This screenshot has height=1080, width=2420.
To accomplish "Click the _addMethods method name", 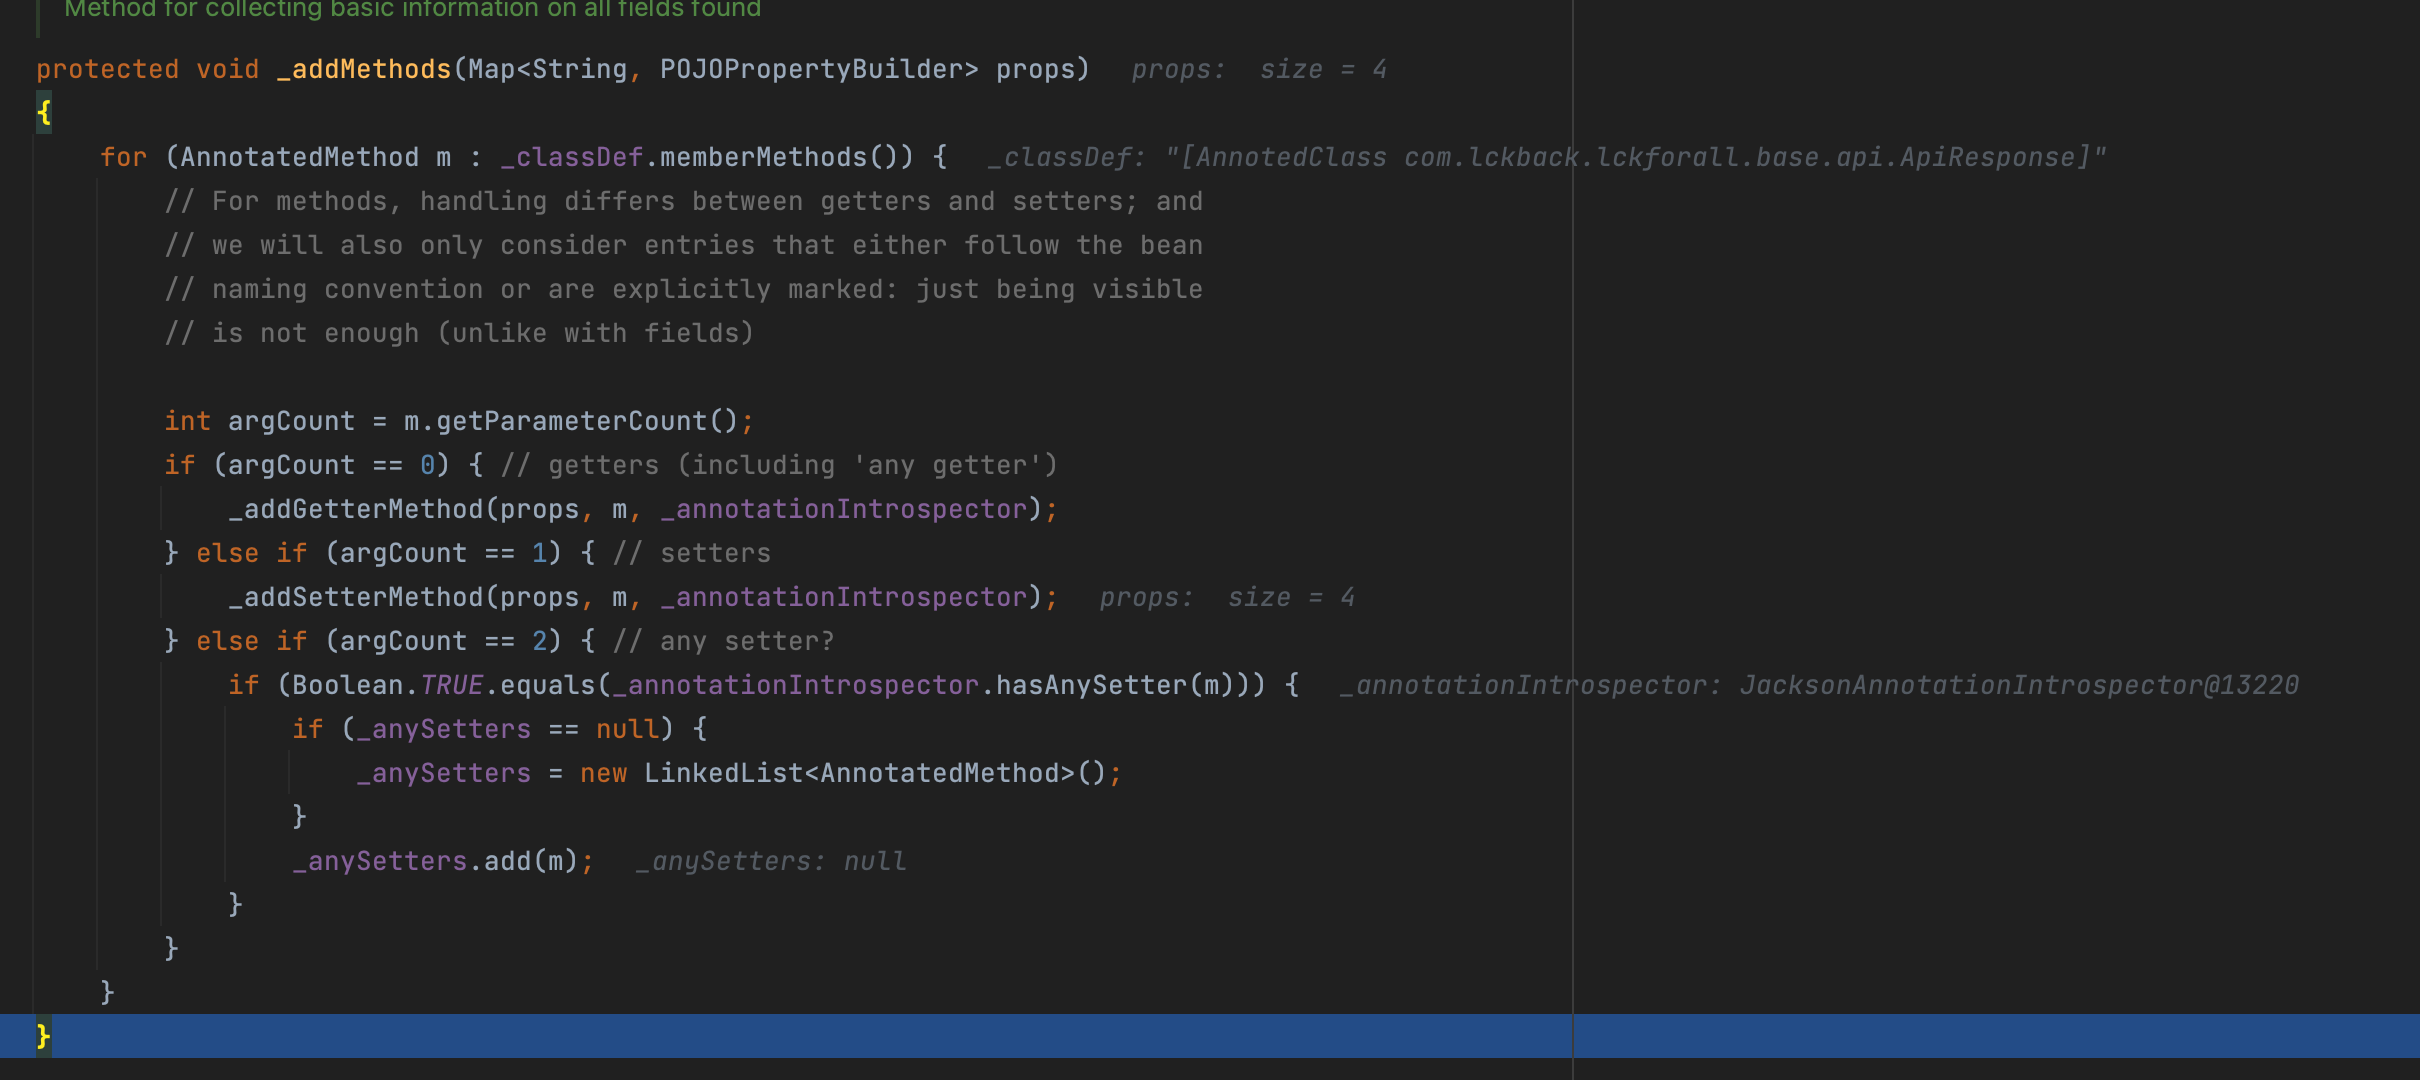I will tap(364, 69).
